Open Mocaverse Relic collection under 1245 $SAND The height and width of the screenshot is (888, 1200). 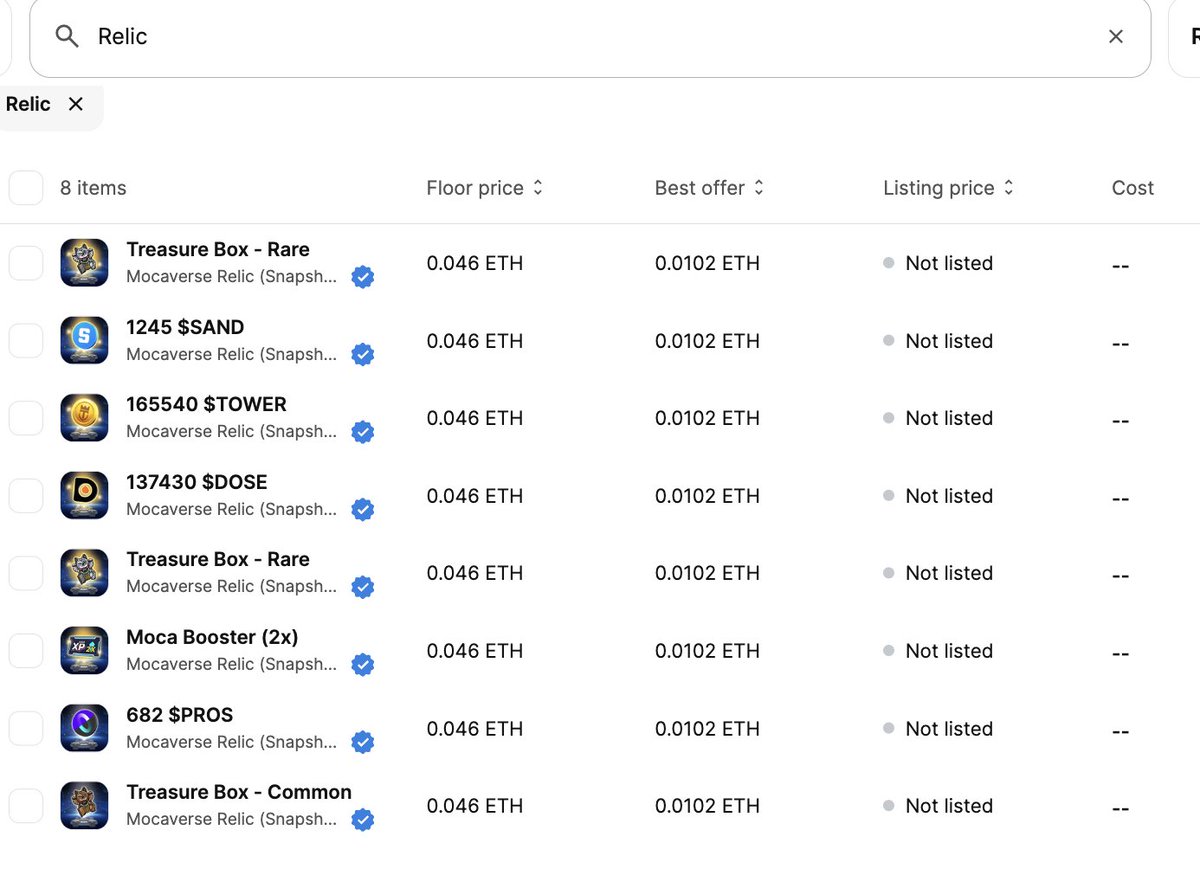pyautogui.click(x=232, y=354)
